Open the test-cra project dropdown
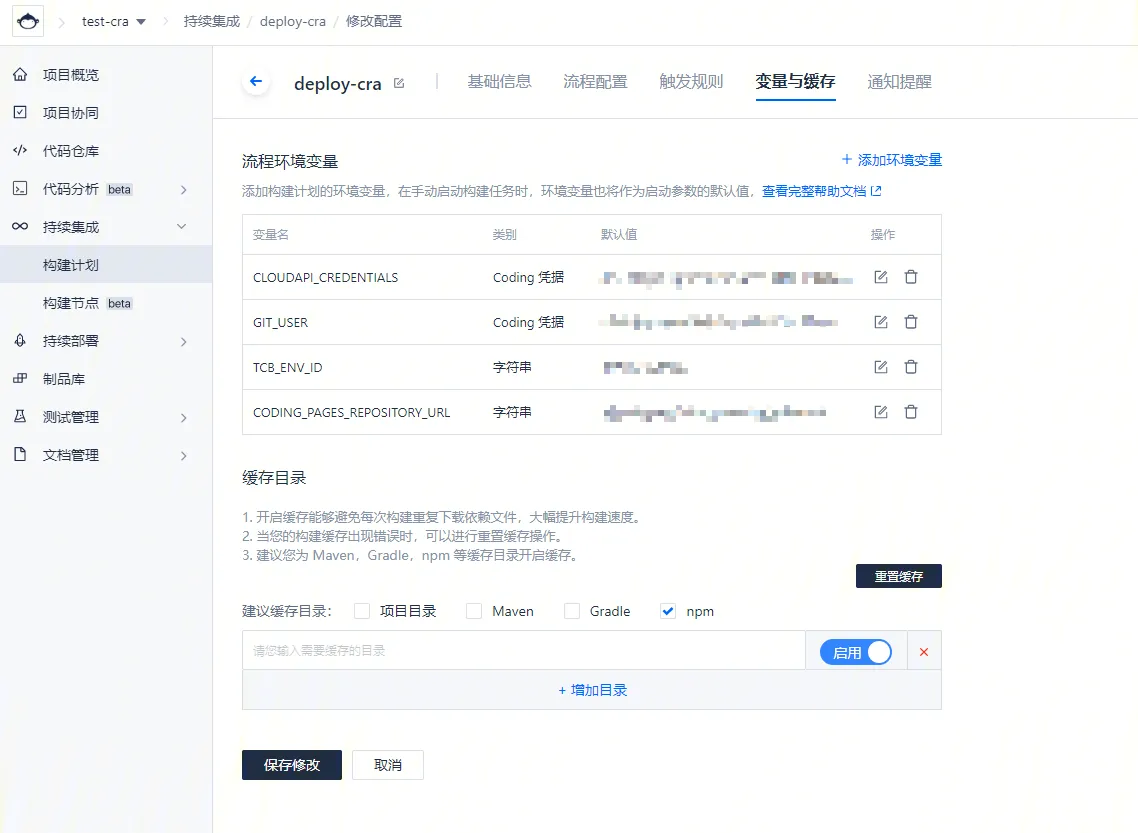This screenshot has height=833, width=1138. 113,22
